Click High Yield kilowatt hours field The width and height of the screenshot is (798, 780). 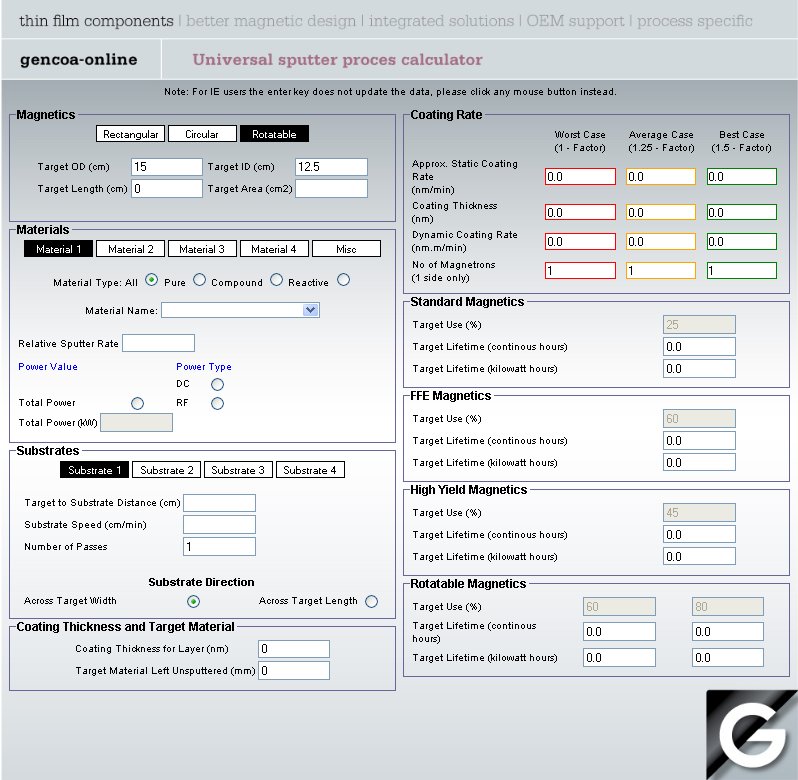pos(699,557)
